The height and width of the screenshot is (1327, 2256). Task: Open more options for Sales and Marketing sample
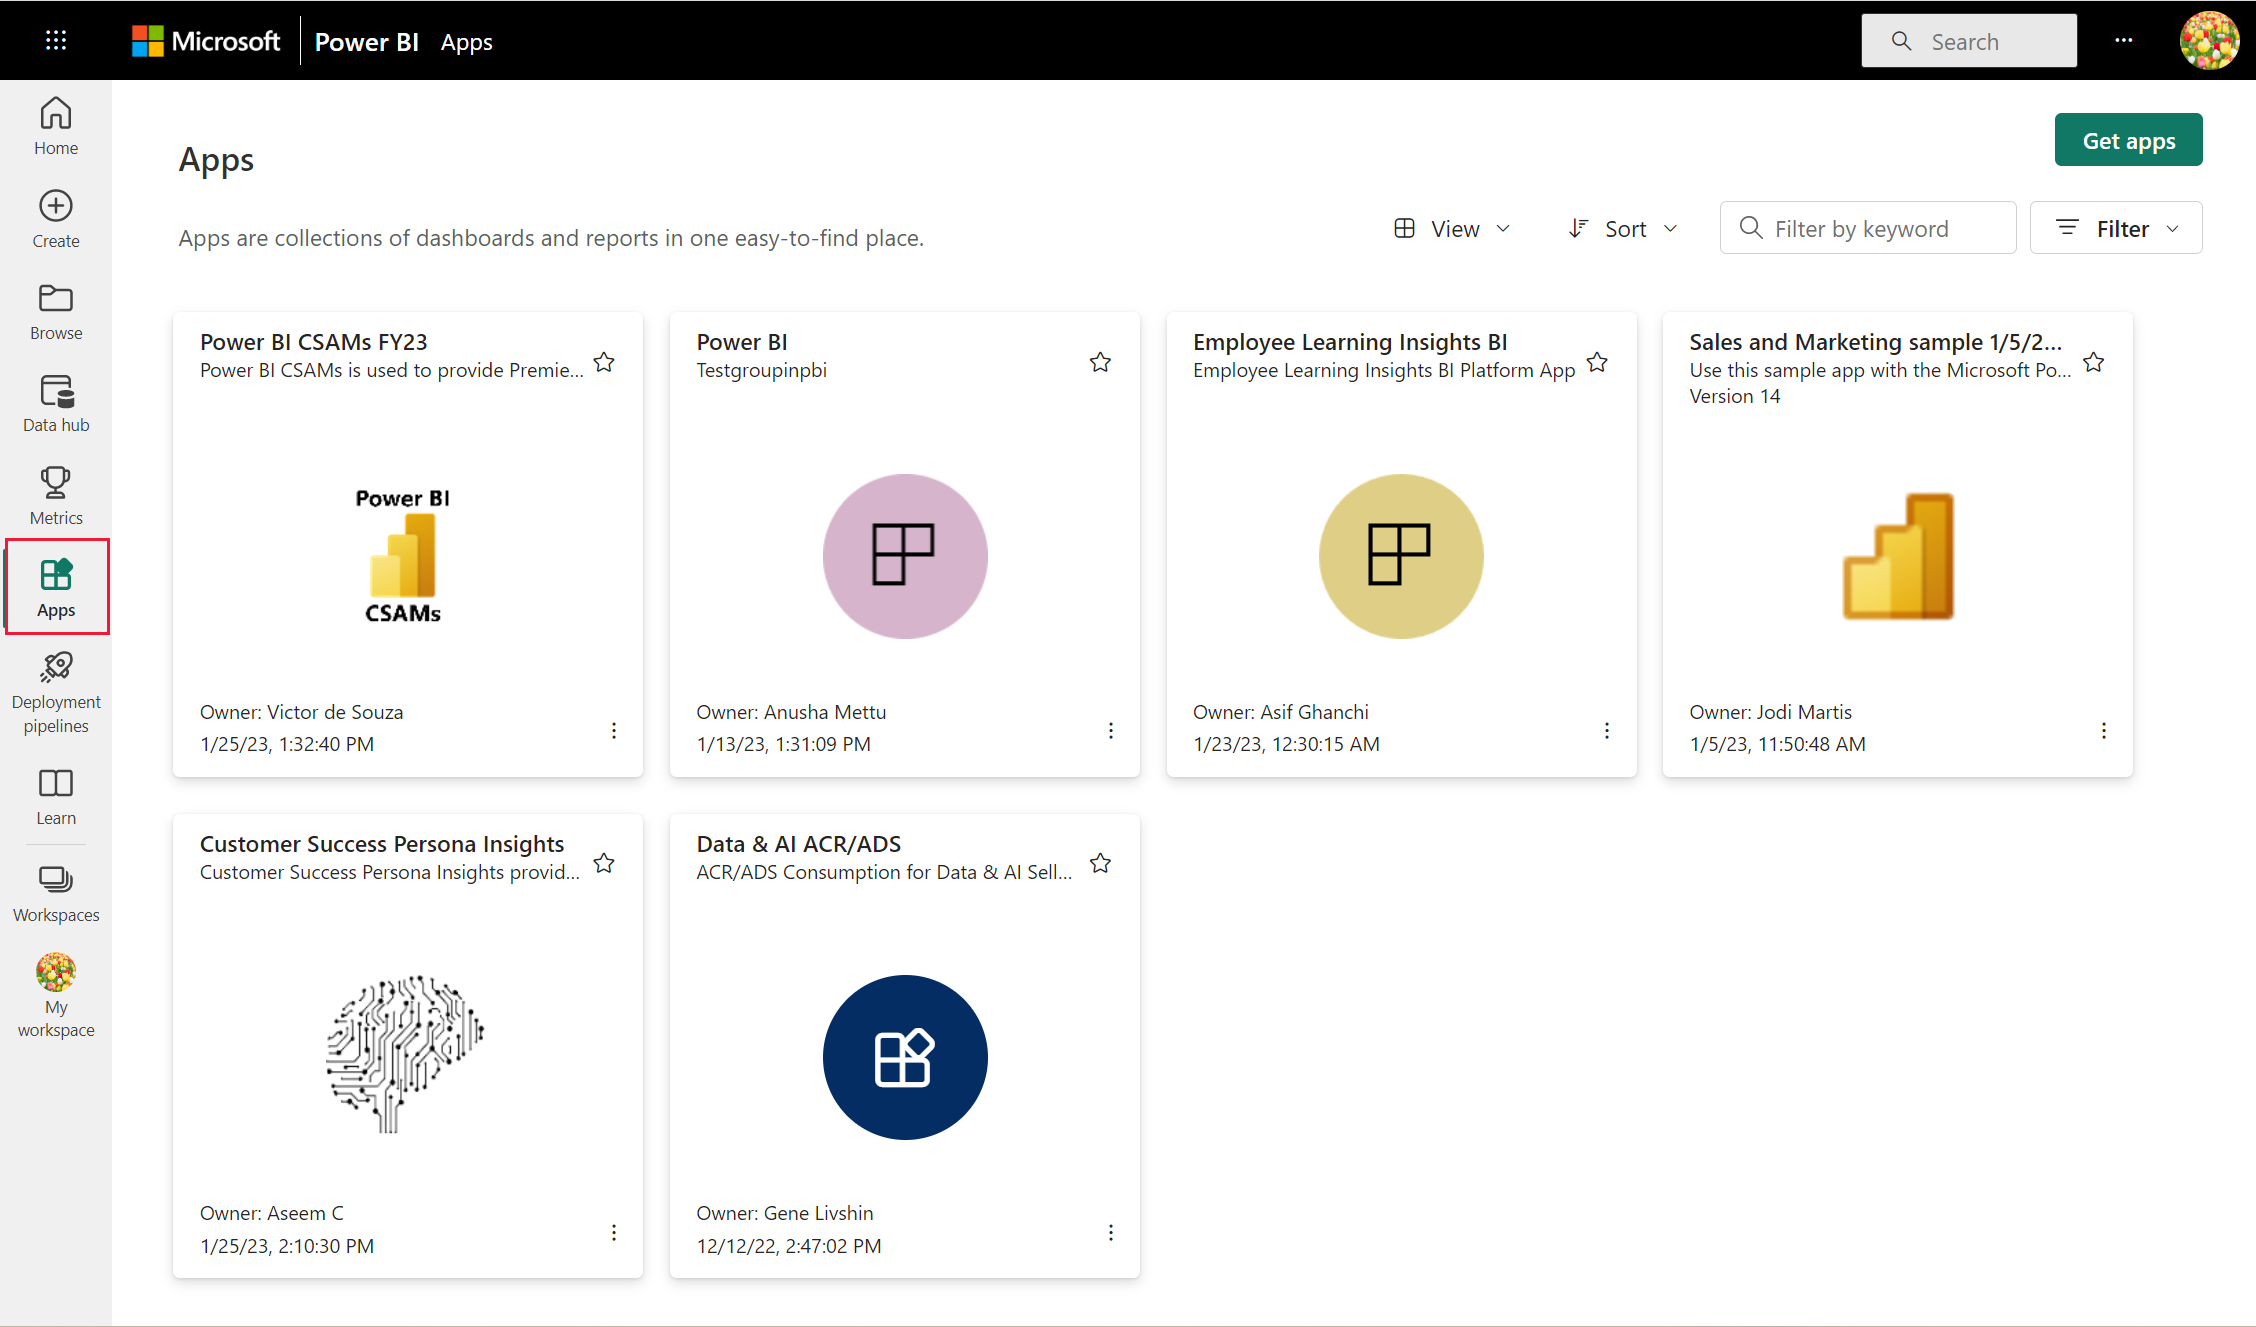click(2104, 731)
